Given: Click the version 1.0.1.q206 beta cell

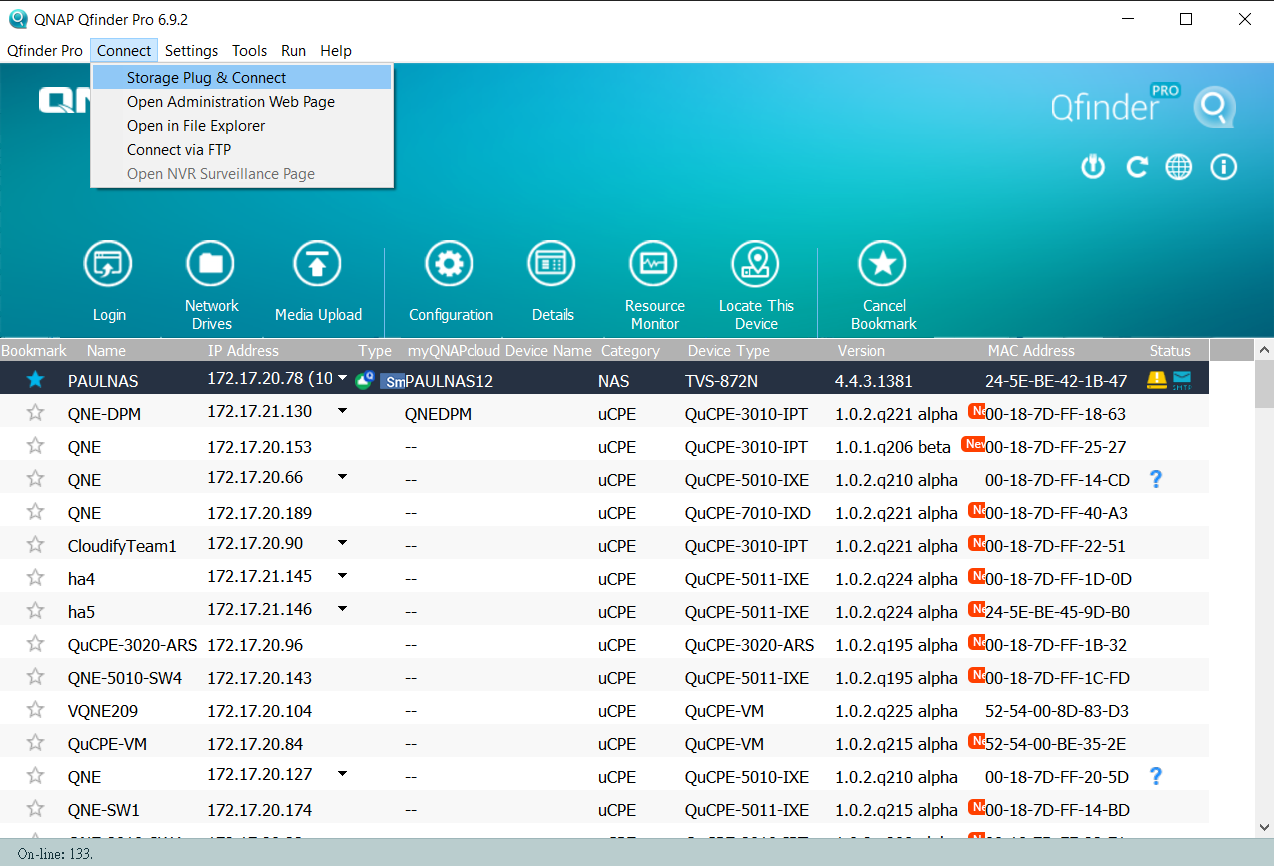Looking at the screenshot, I should 893,447.
